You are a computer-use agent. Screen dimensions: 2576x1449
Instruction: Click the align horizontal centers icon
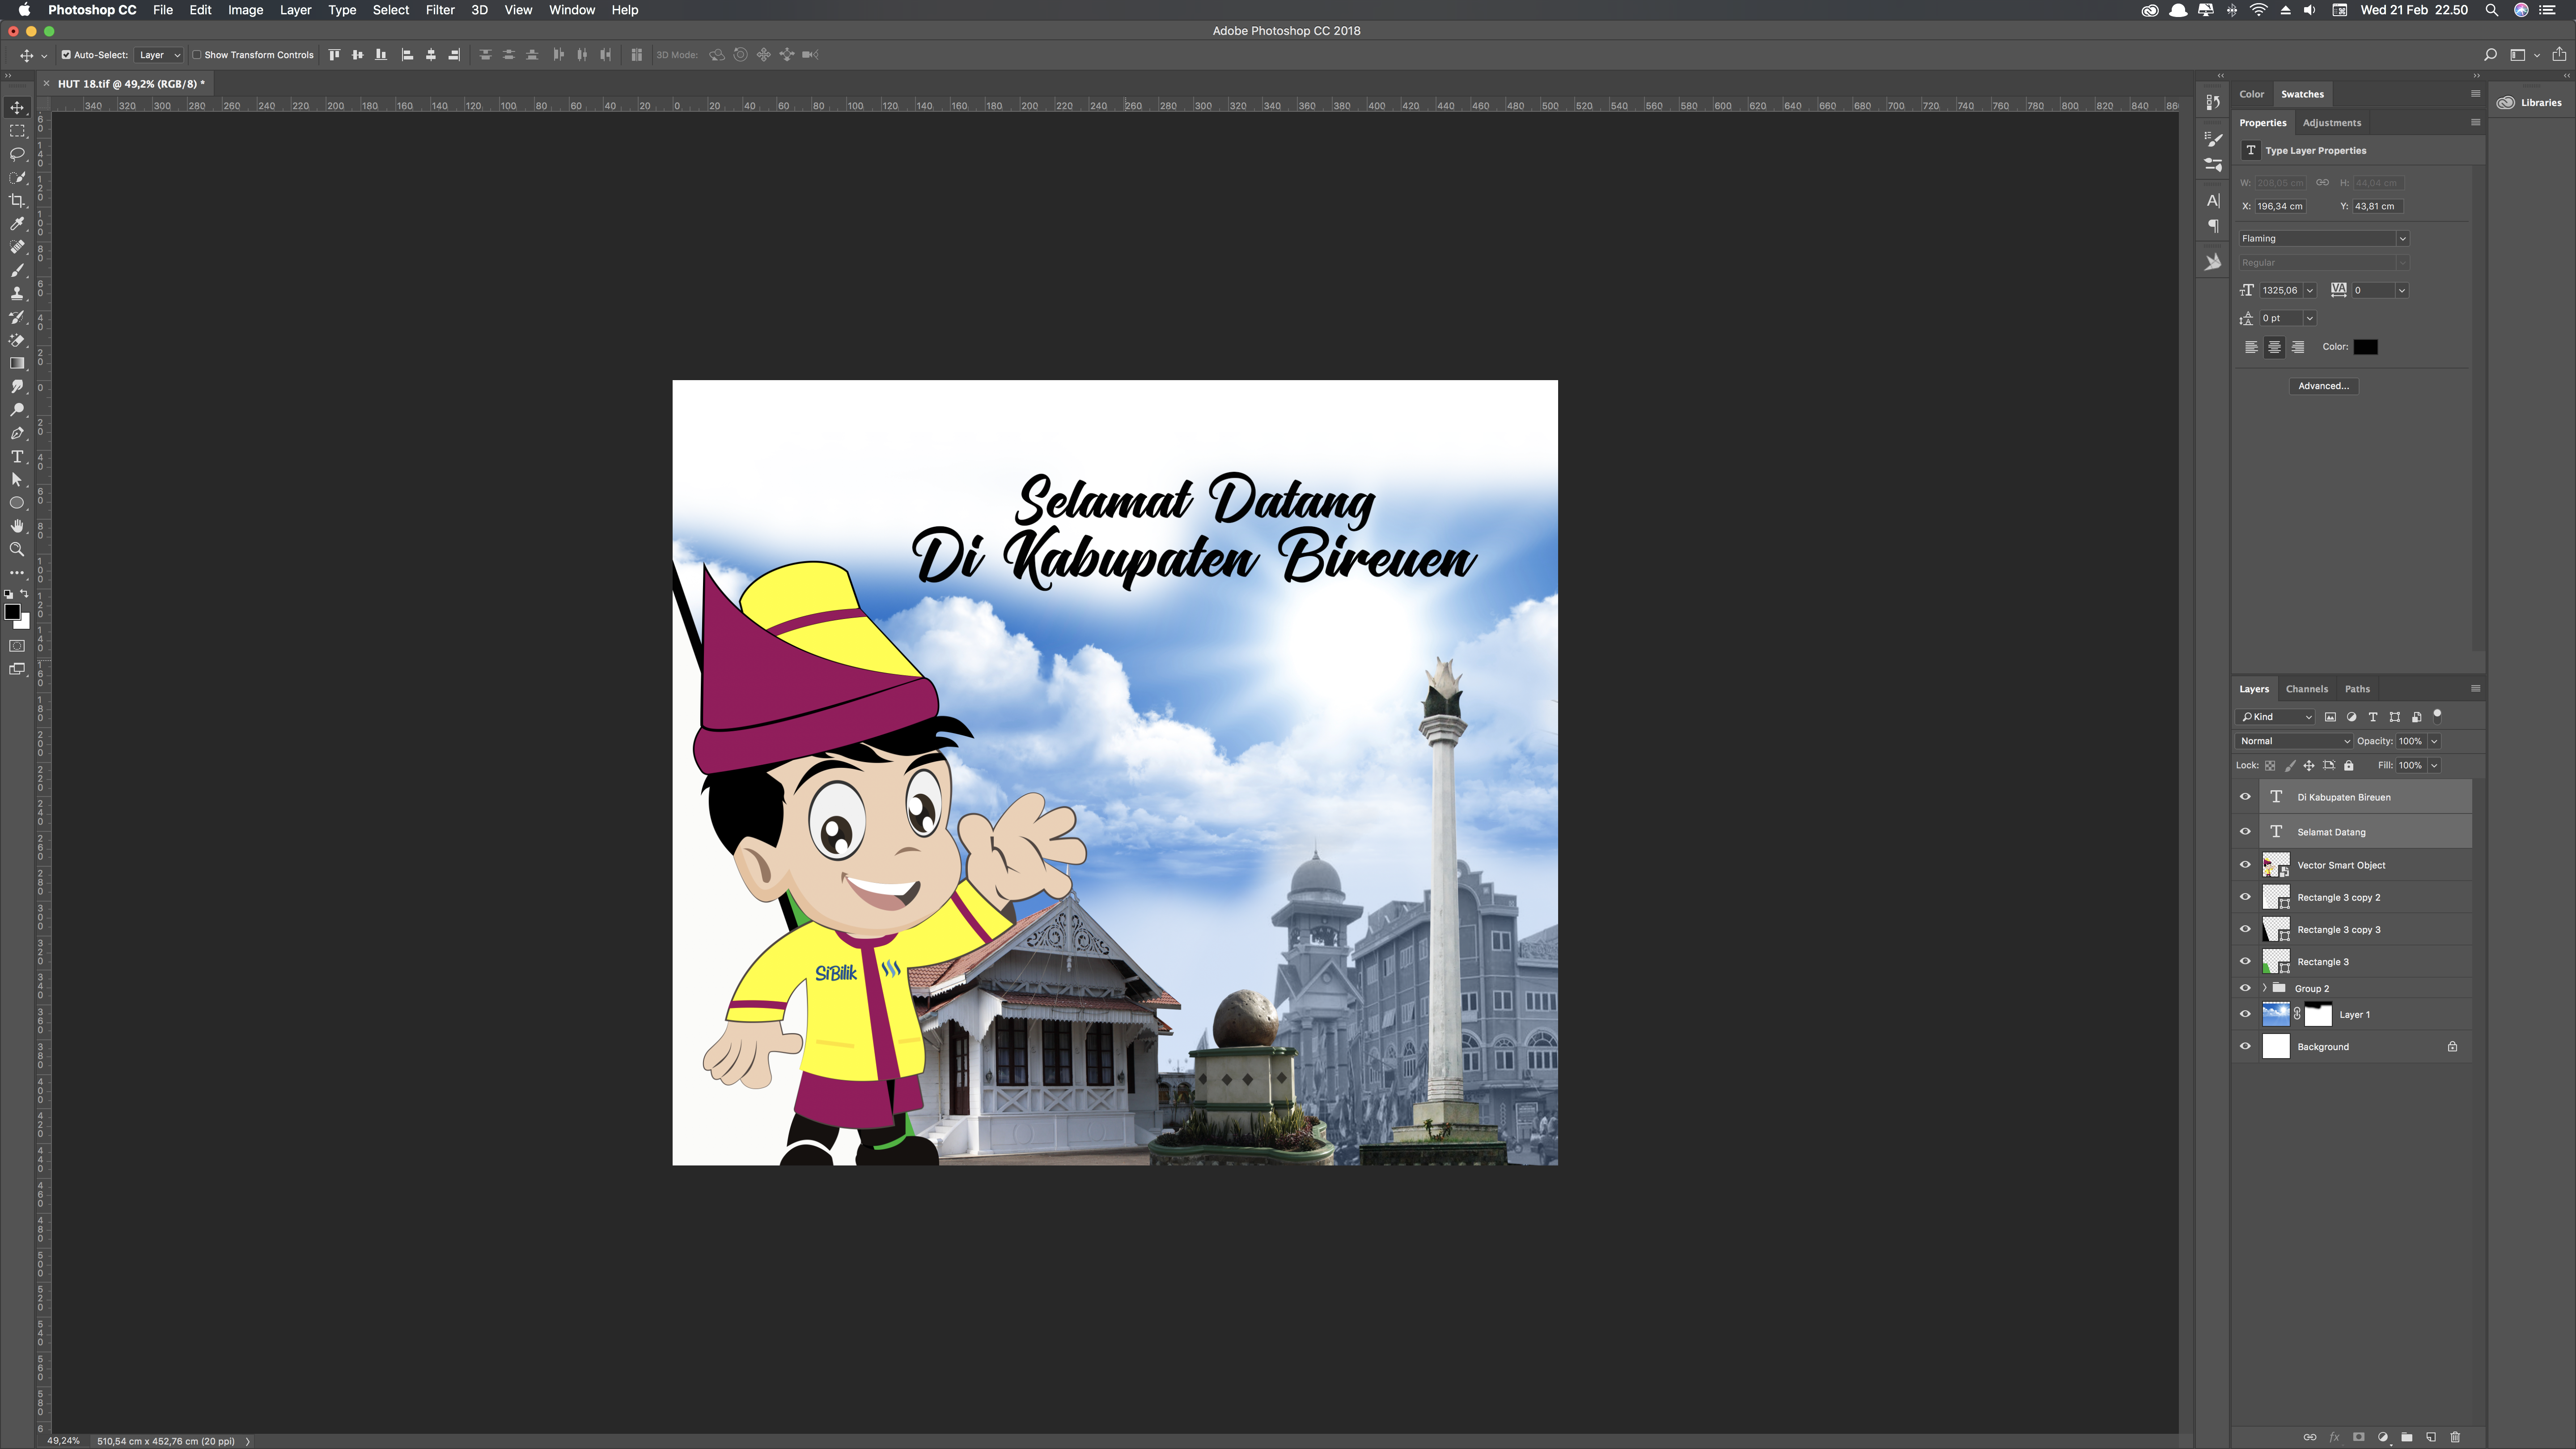(431, 55)
